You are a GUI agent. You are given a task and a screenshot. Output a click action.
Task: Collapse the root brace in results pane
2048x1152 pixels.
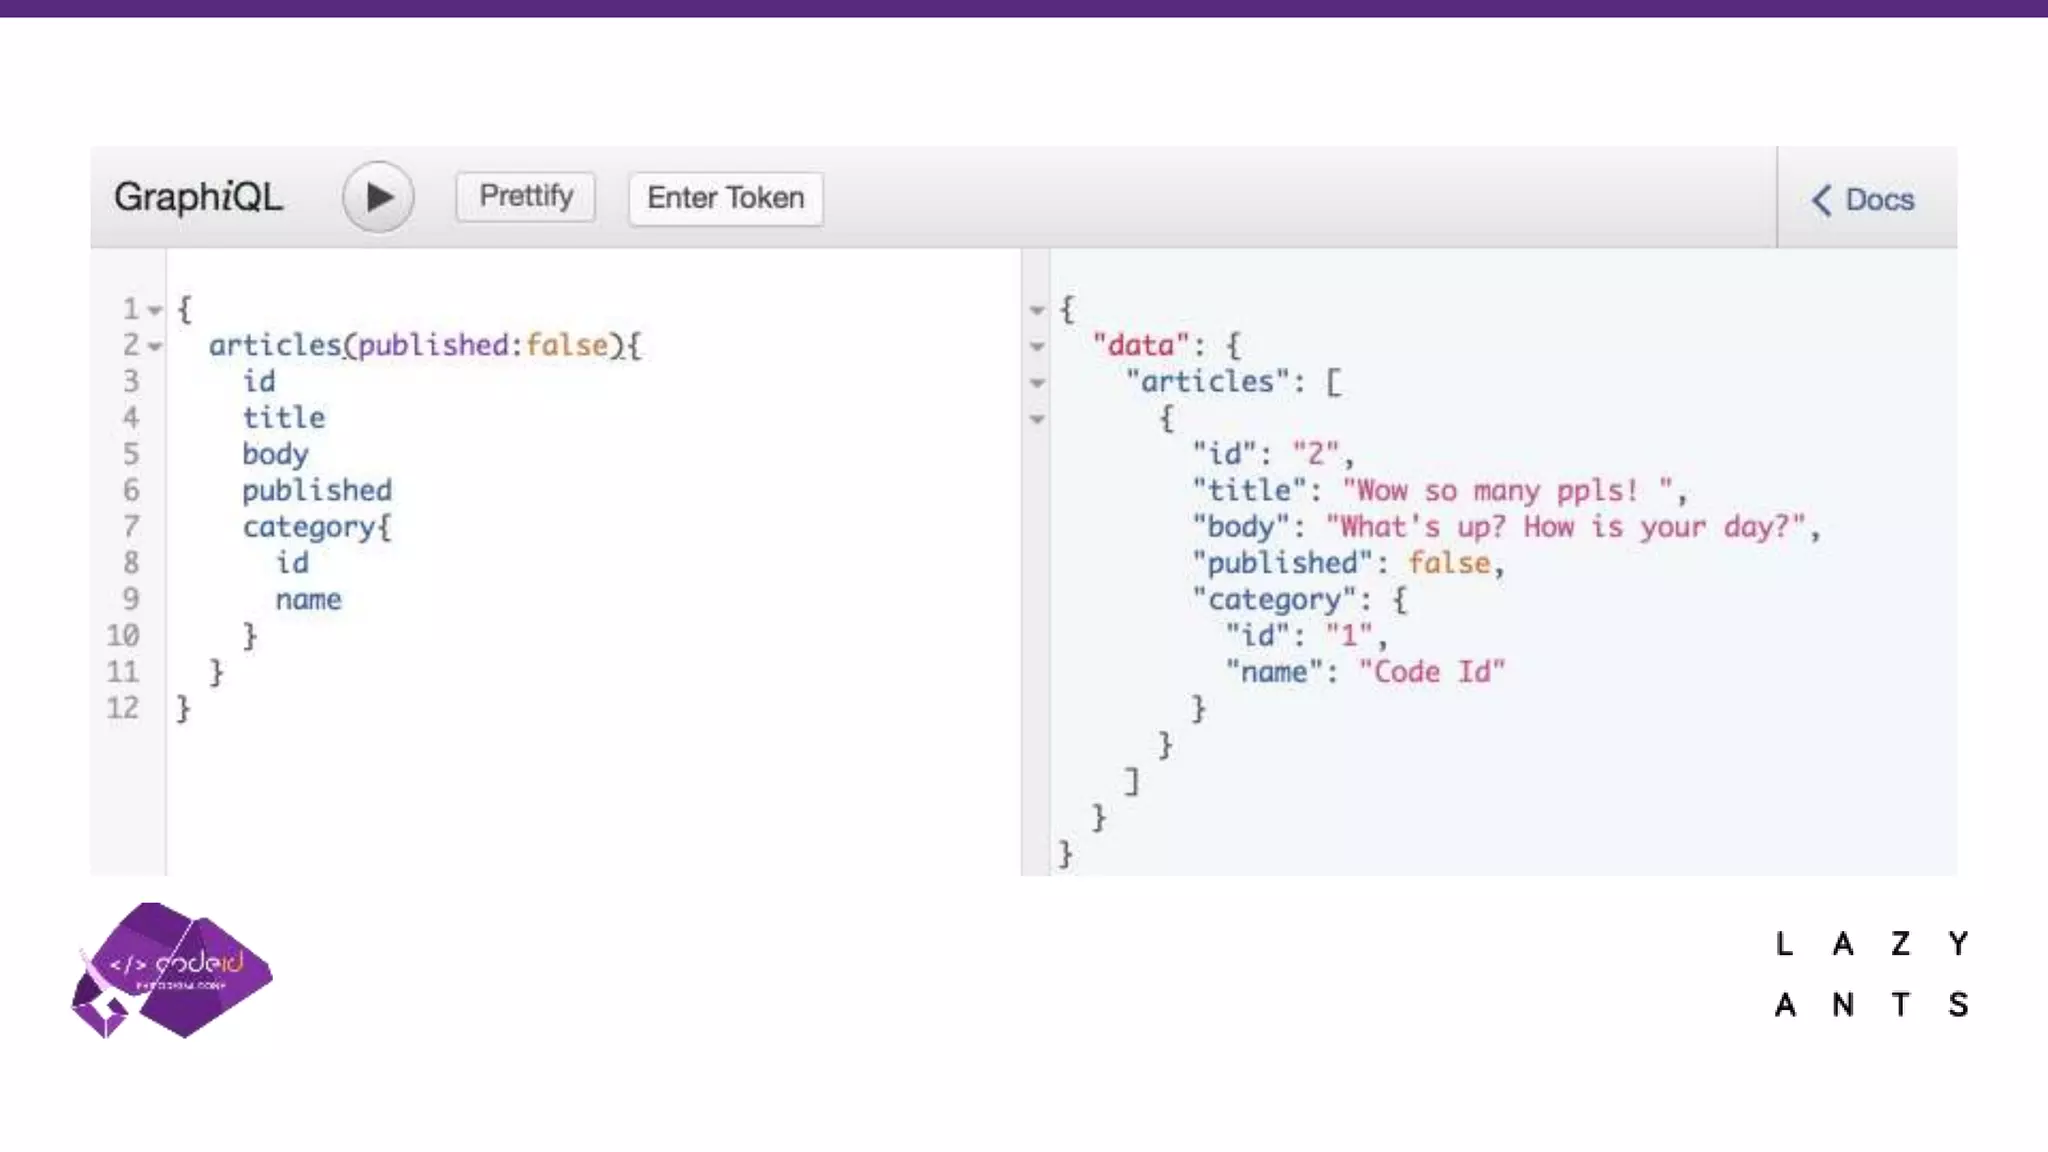(x=1037, y=310)
